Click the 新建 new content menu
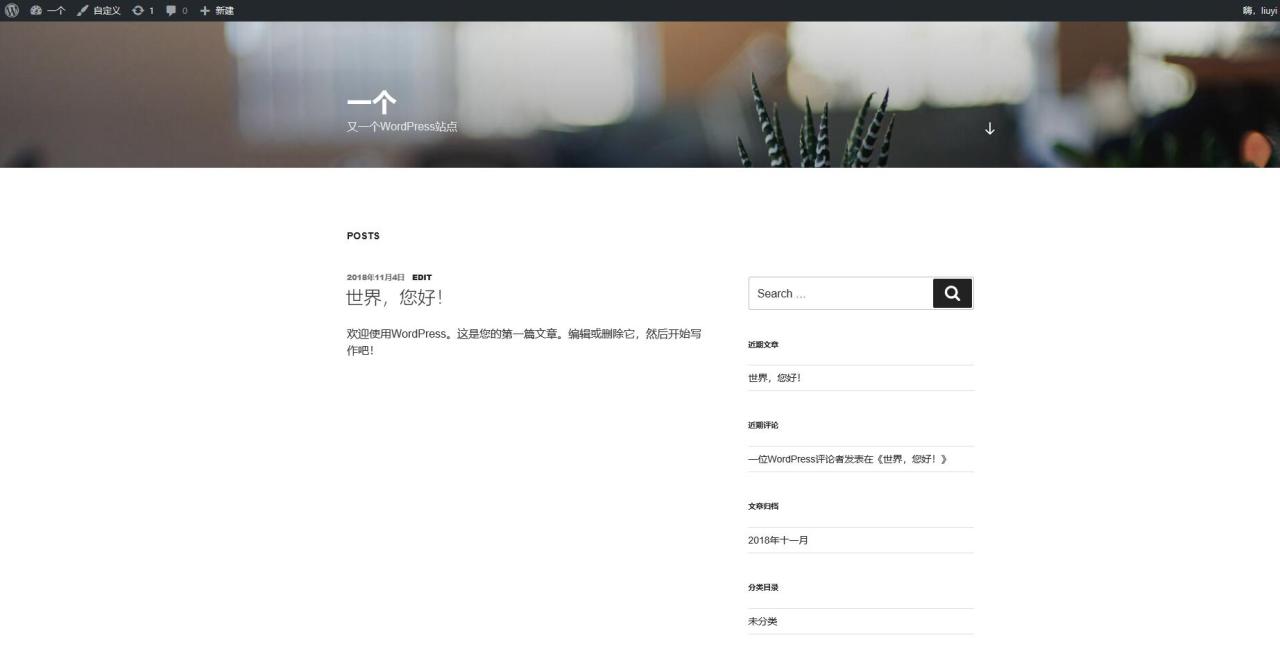 point(217,10)
